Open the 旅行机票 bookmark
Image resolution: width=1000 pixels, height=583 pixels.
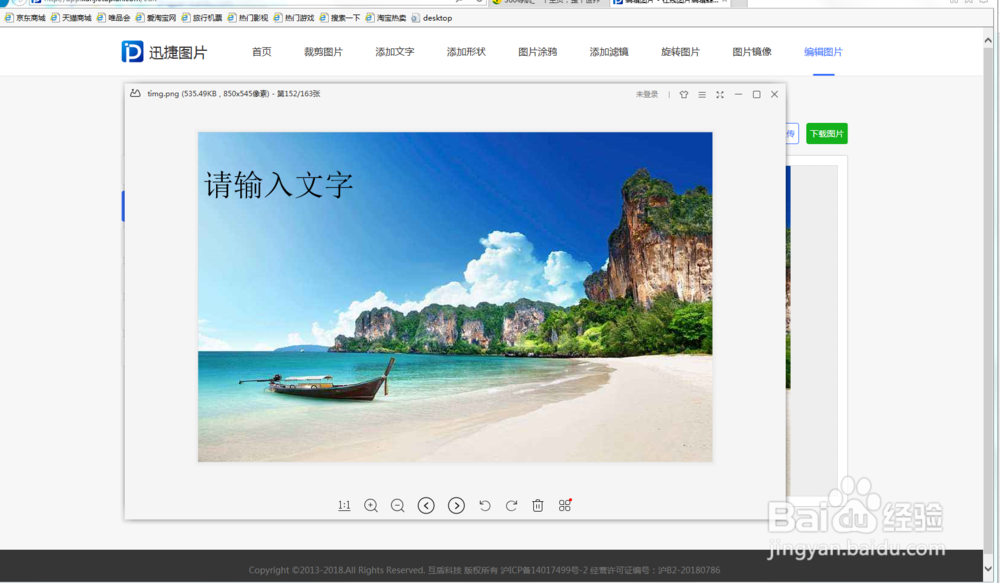coord(202,18)
